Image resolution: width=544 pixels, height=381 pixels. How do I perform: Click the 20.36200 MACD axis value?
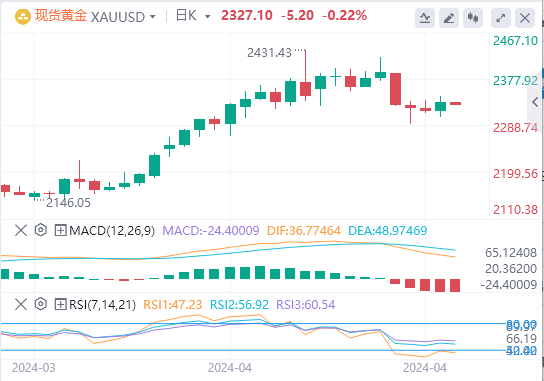pos(511,269)
